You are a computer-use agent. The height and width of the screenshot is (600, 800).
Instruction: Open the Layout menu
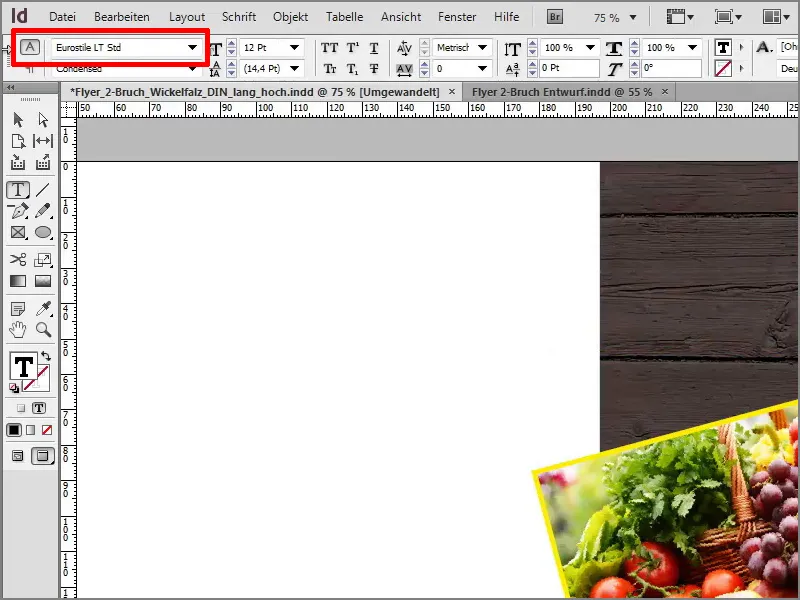coord(187,17)
